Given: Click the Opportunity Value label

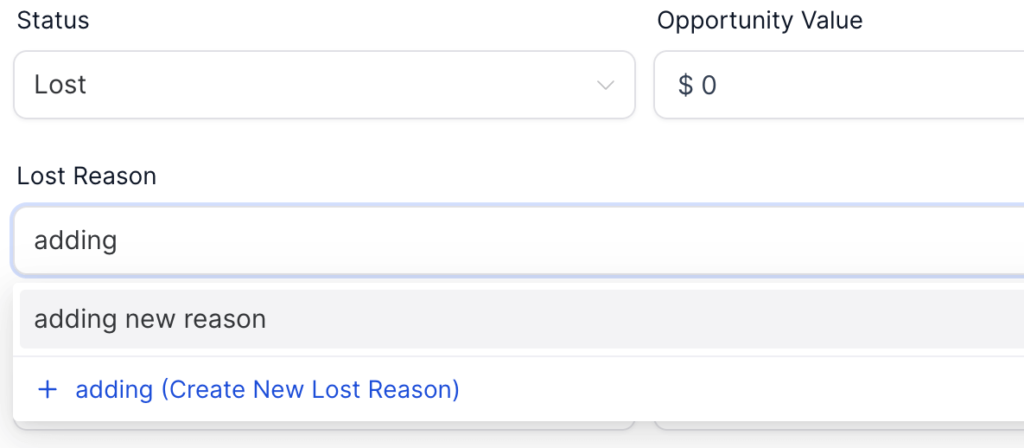Looking at the screenshot, I should click(x=759, y=21).
